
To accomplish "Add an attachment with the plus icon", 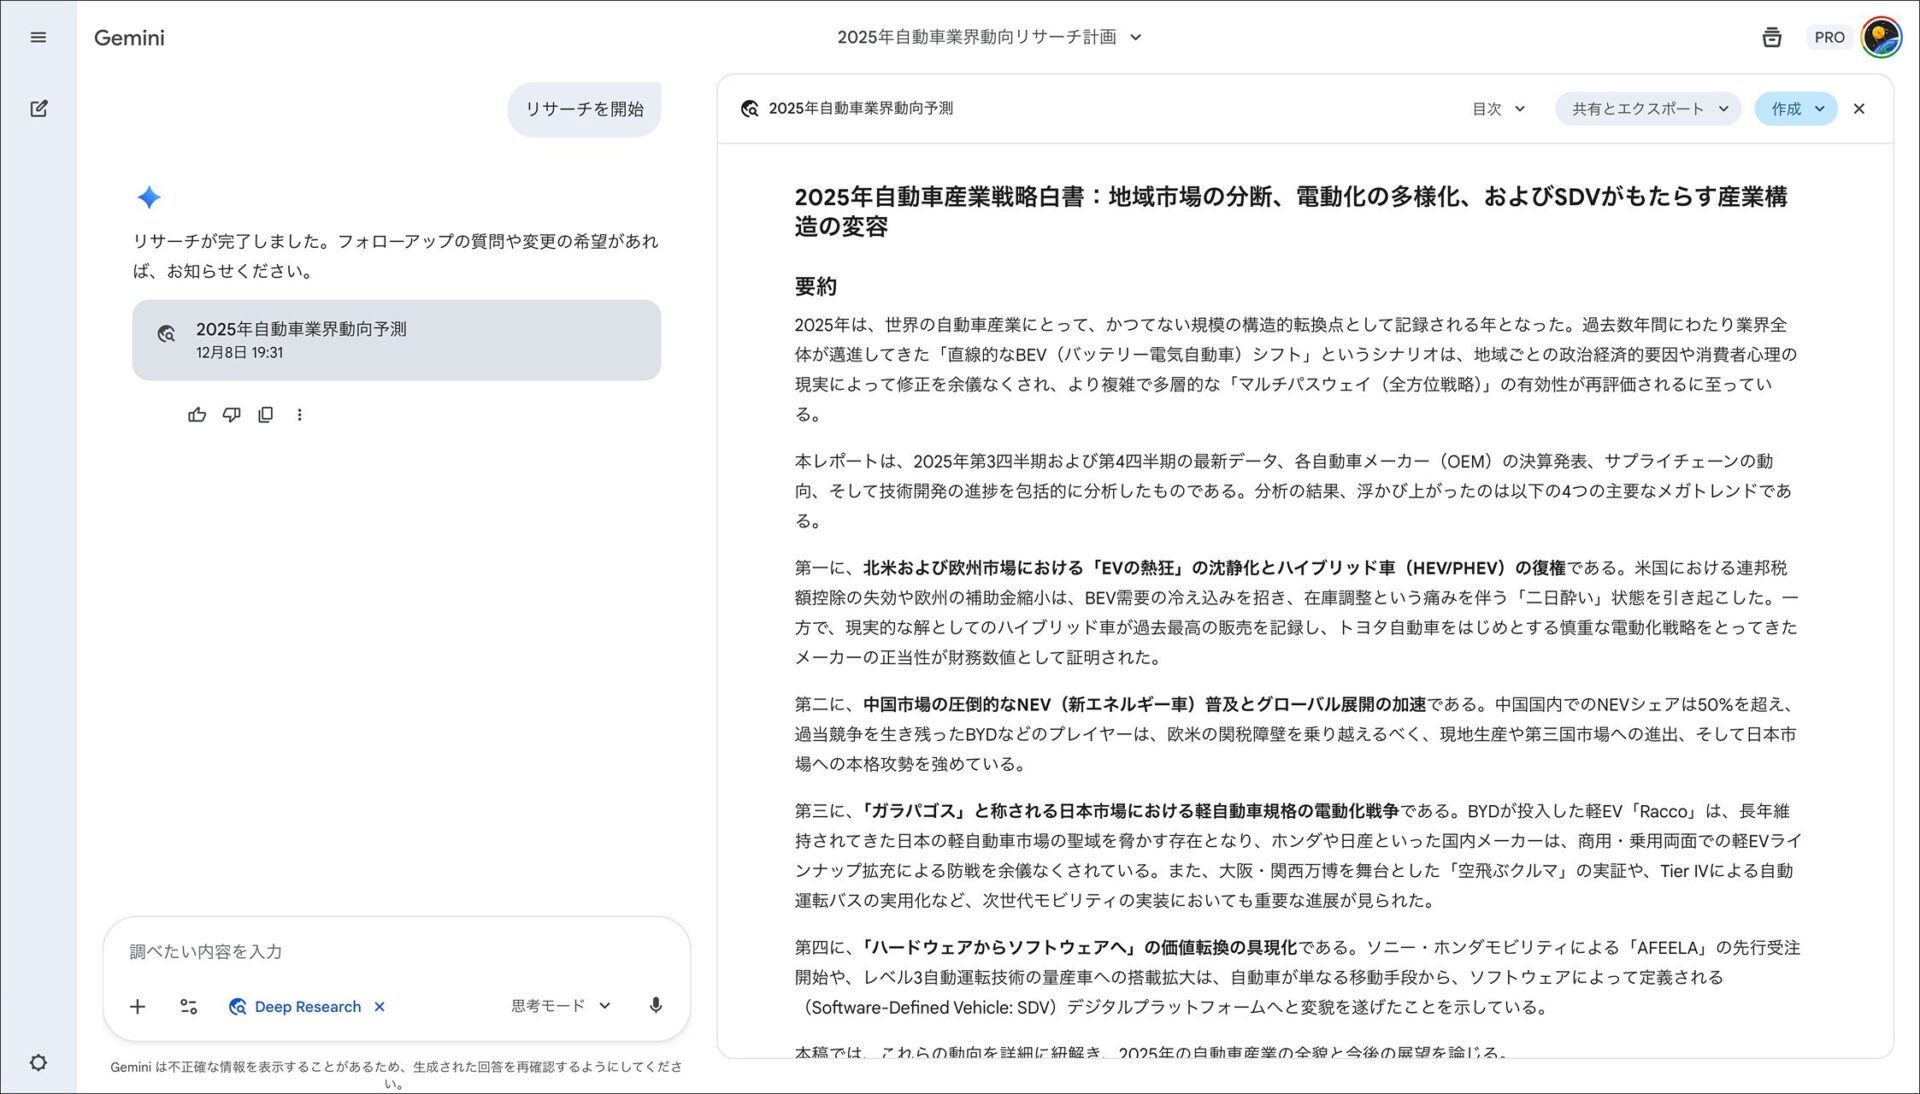I will pyautogui.click(x=137, y=1006).
